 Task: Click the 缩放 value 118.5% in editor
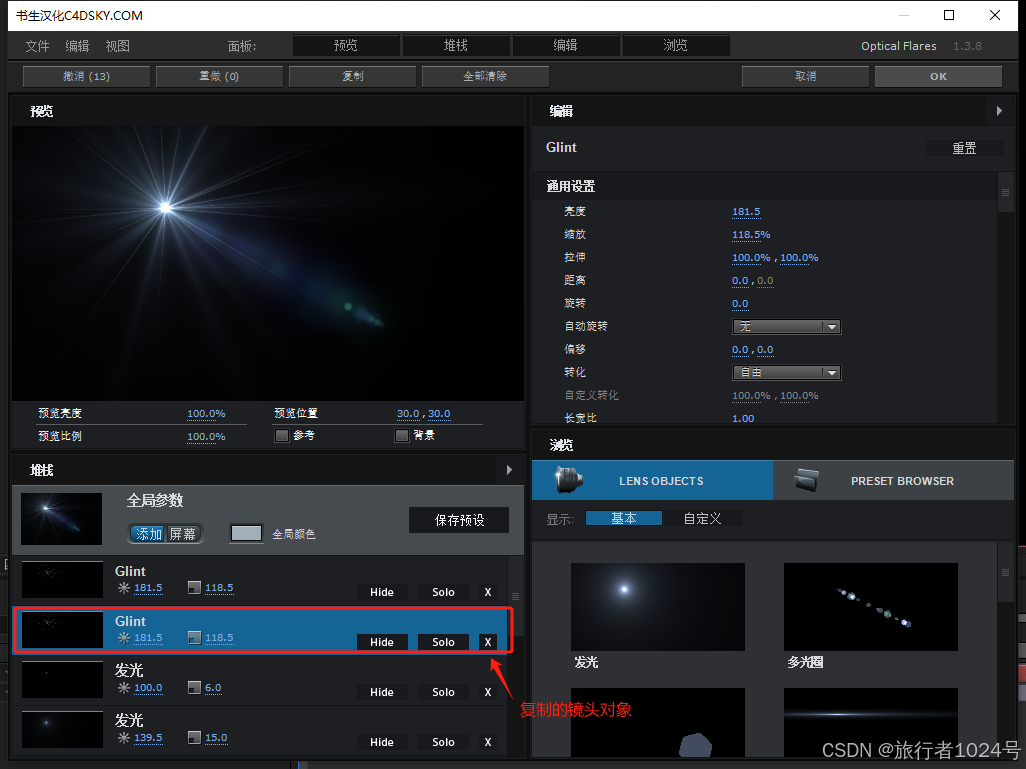[751, 234]
